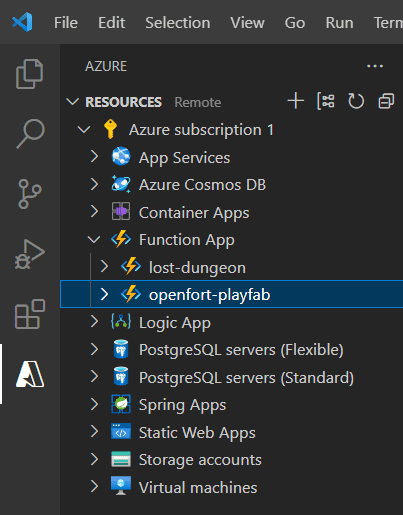Expand the Logic App chevron
403x515 pixels.
coord(94,322)
